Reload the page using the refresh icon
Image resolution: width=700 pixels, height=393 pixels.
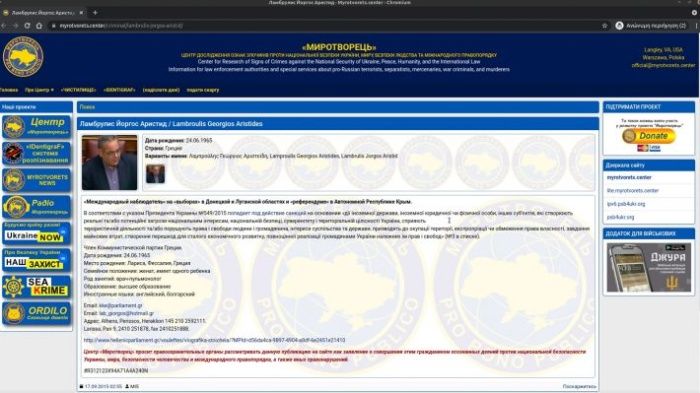coord(27,26)
